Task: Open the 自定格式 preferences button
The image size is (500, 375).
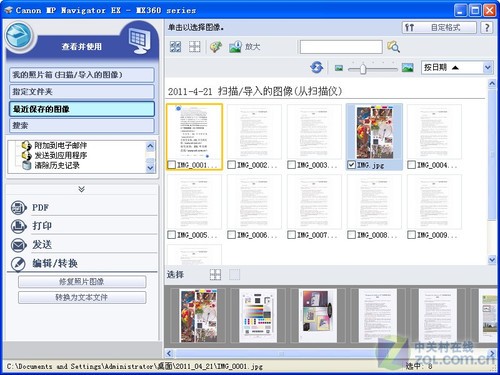Action: (439, 28)
